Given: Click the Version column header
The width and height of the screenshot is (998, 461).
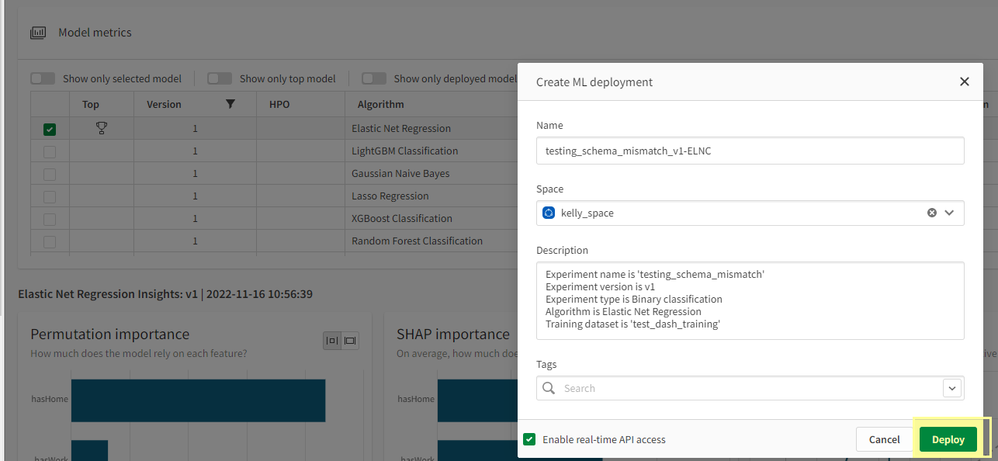Looking at the screenshot, I should [x=164, y=104].
